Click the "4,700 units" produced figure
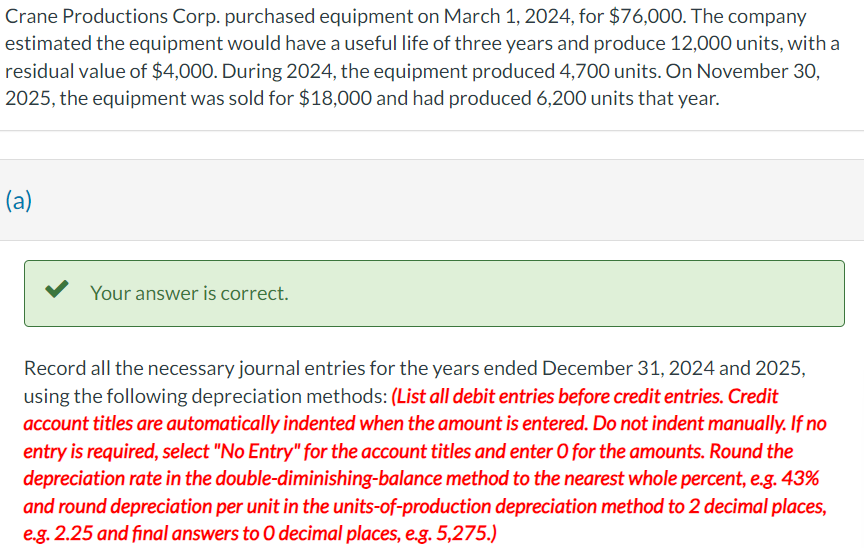864x548 pixels. pos(610,71)
